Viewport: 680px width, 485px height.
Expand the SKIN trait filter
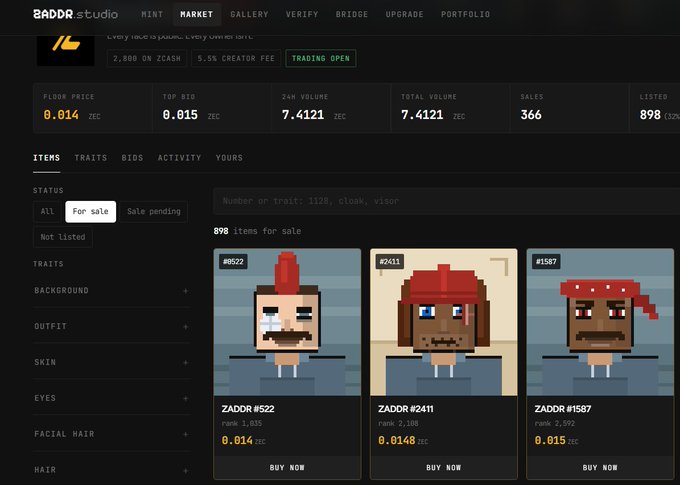(x=111, y=362)
